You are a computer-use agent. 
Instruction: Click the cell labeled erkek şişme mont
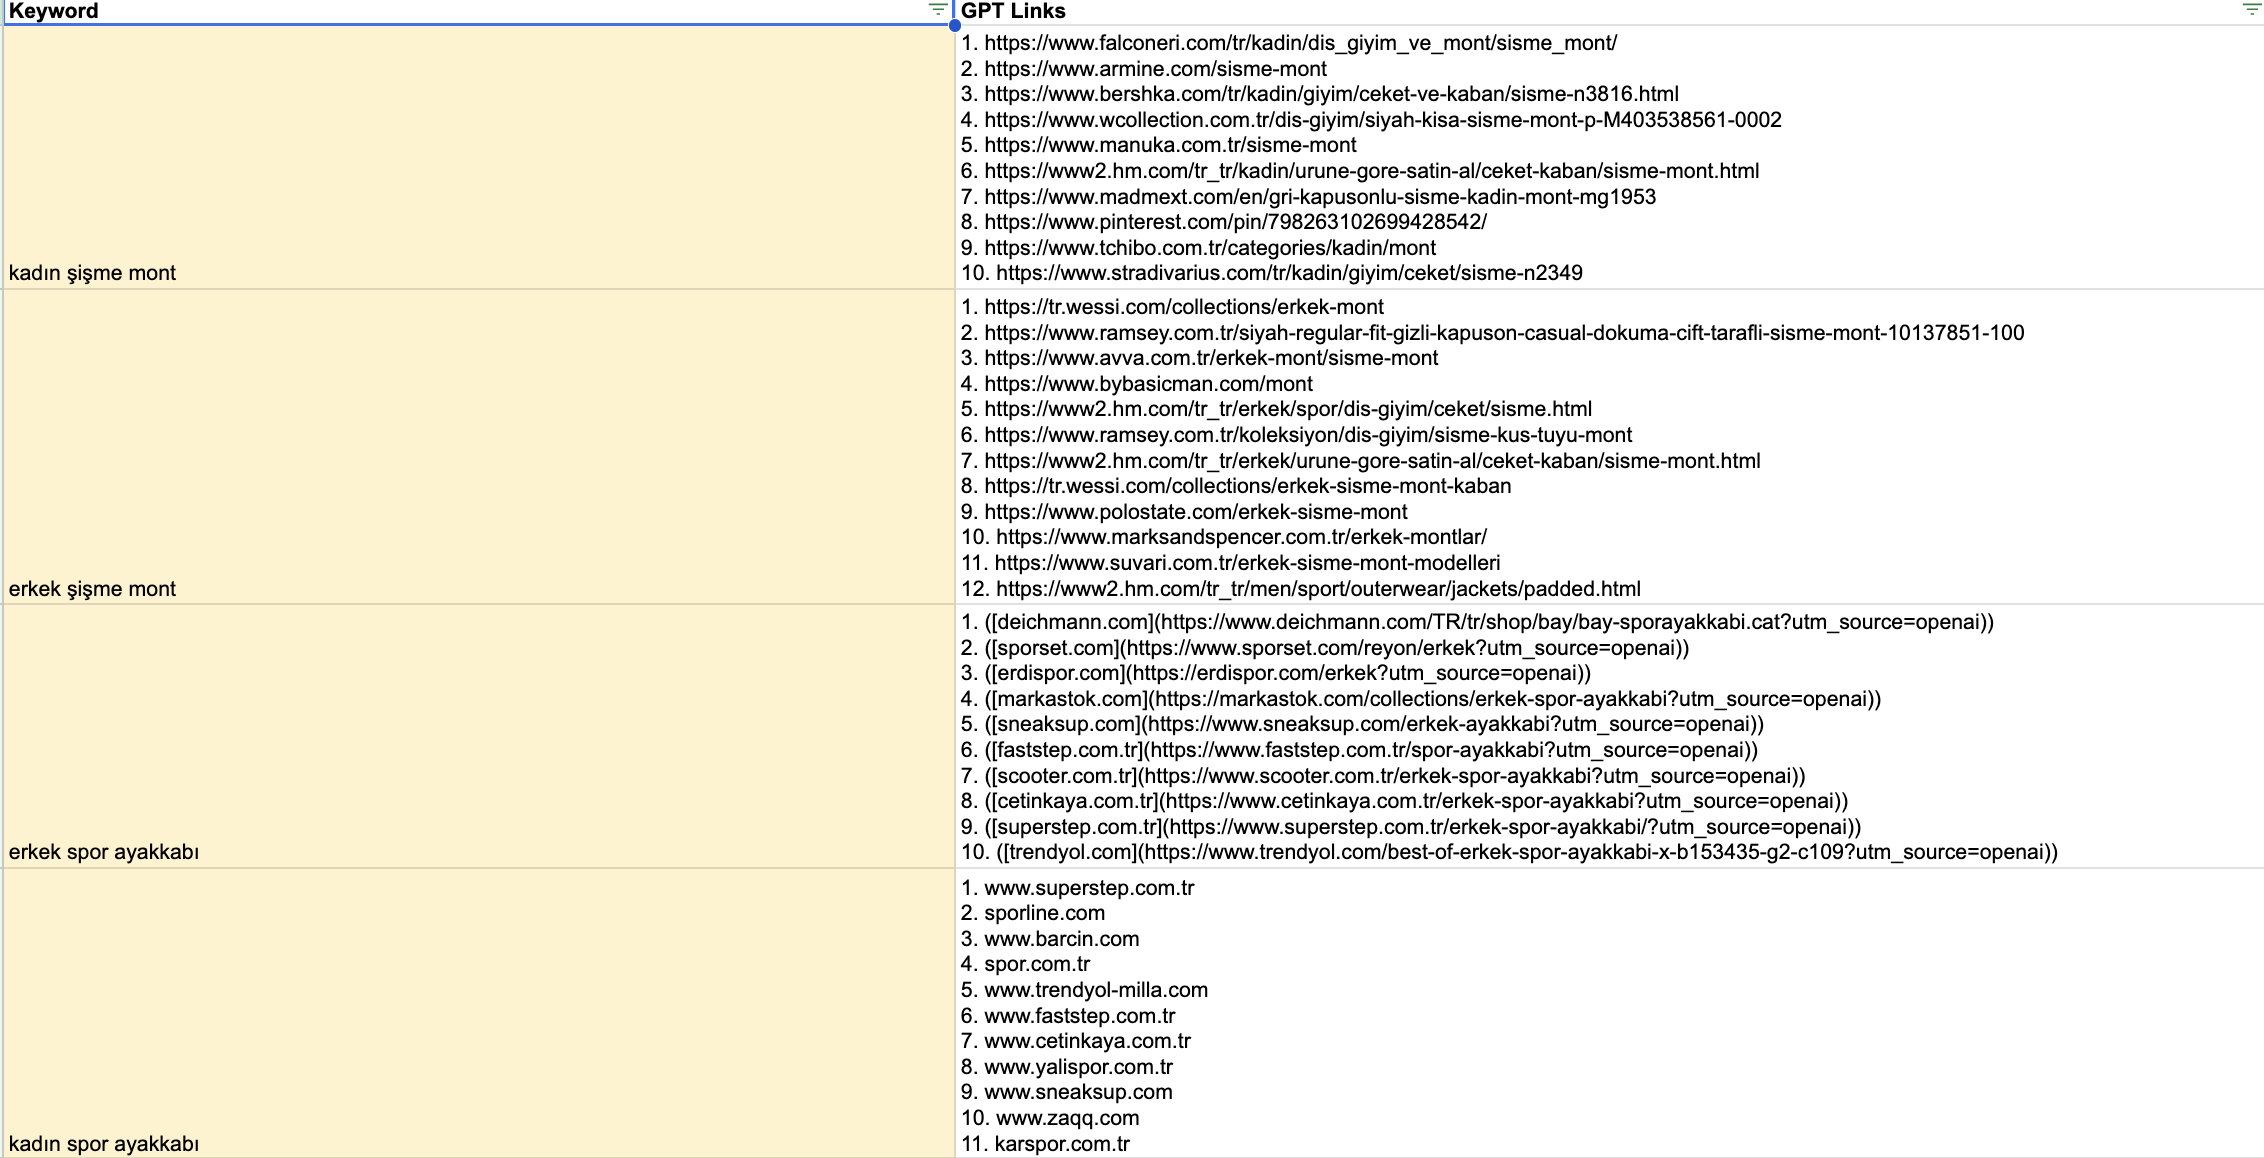88,589
